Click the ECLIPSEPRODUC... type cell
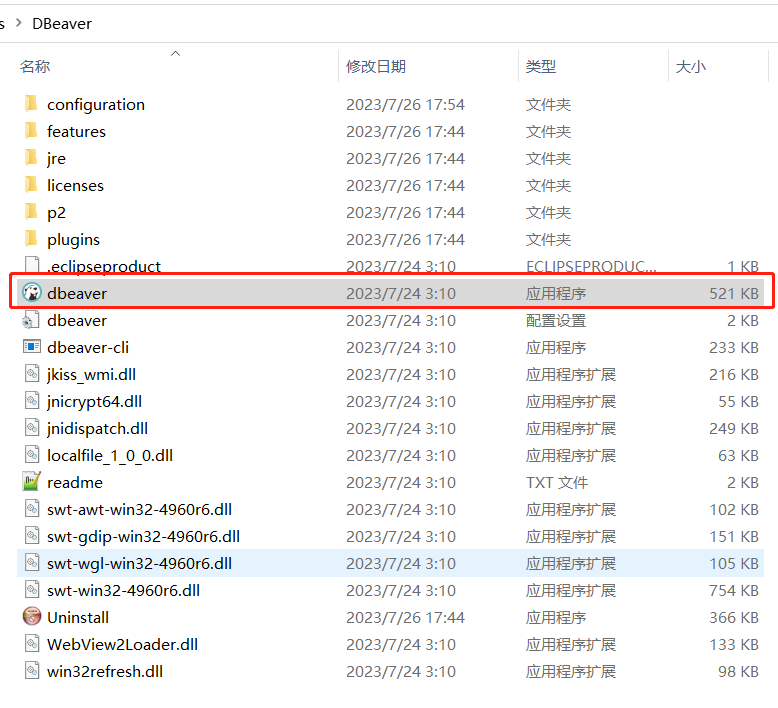 (x=591, y=266)
